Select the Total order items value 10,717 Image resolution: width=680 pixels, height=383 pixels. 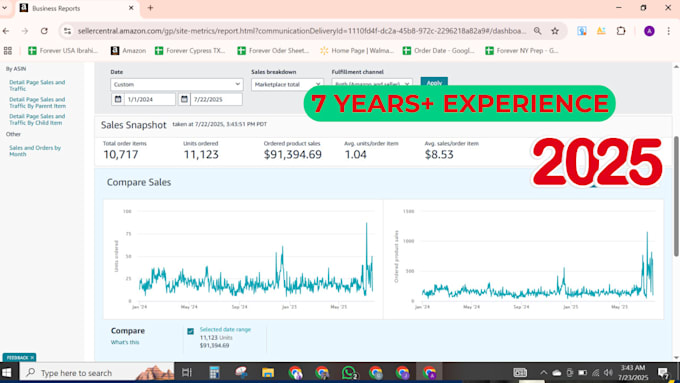tap(121, 154)
